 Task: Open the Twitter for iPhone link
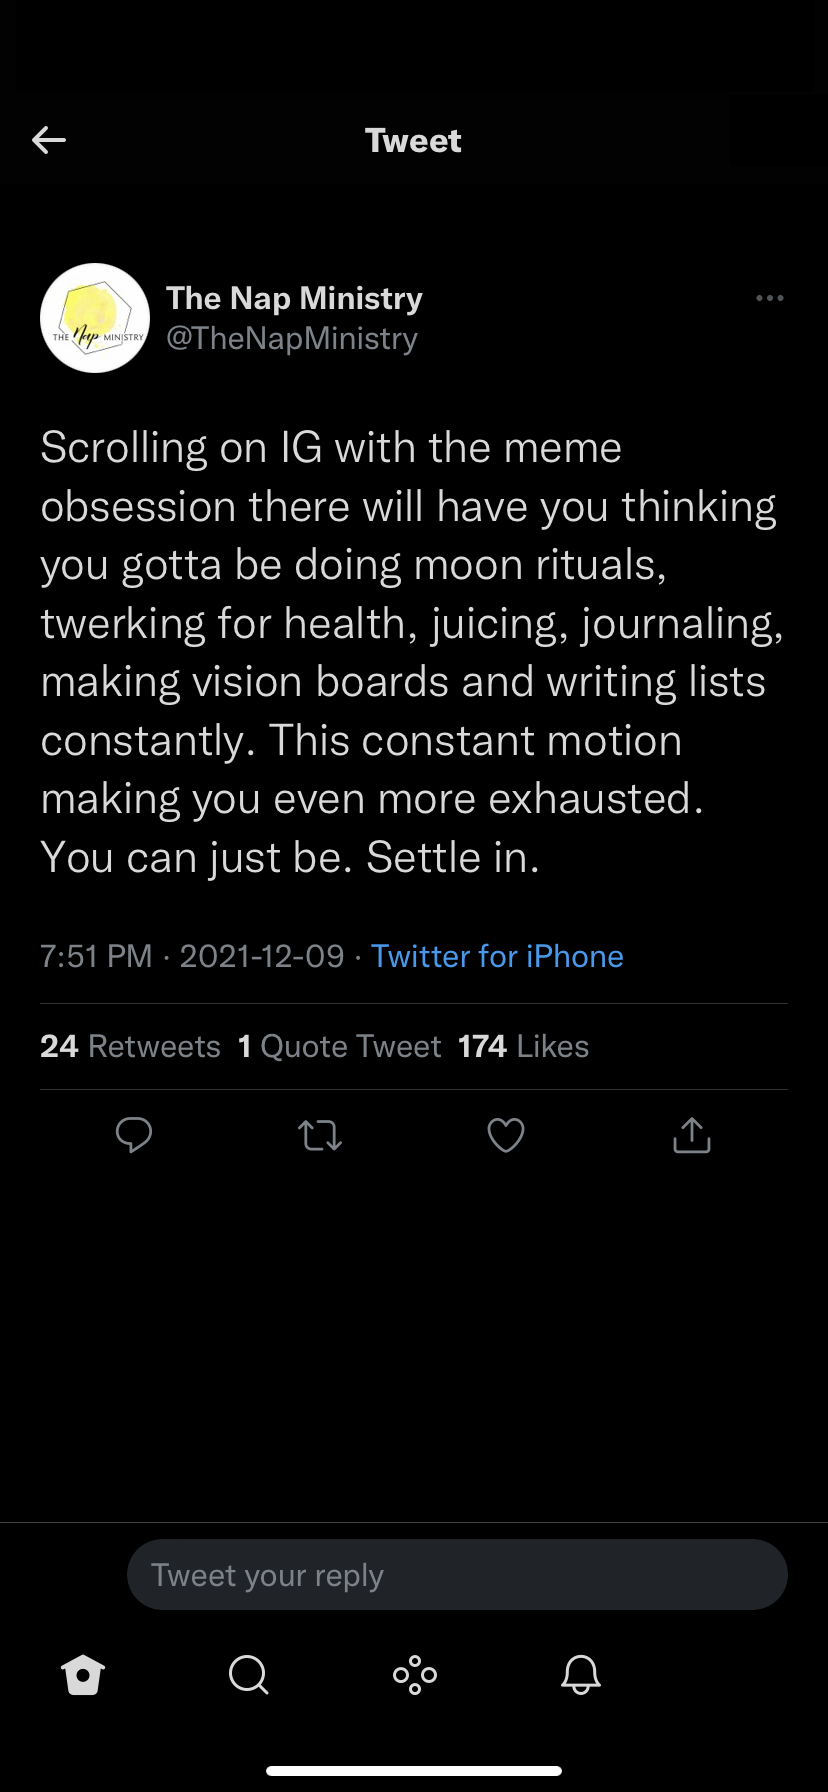point(497,956)
